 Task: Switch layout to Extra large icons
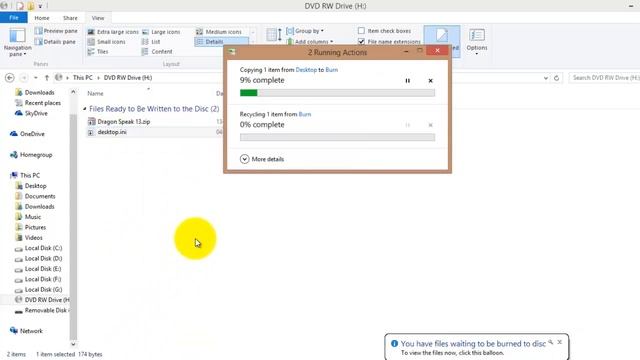pos(113,32)
